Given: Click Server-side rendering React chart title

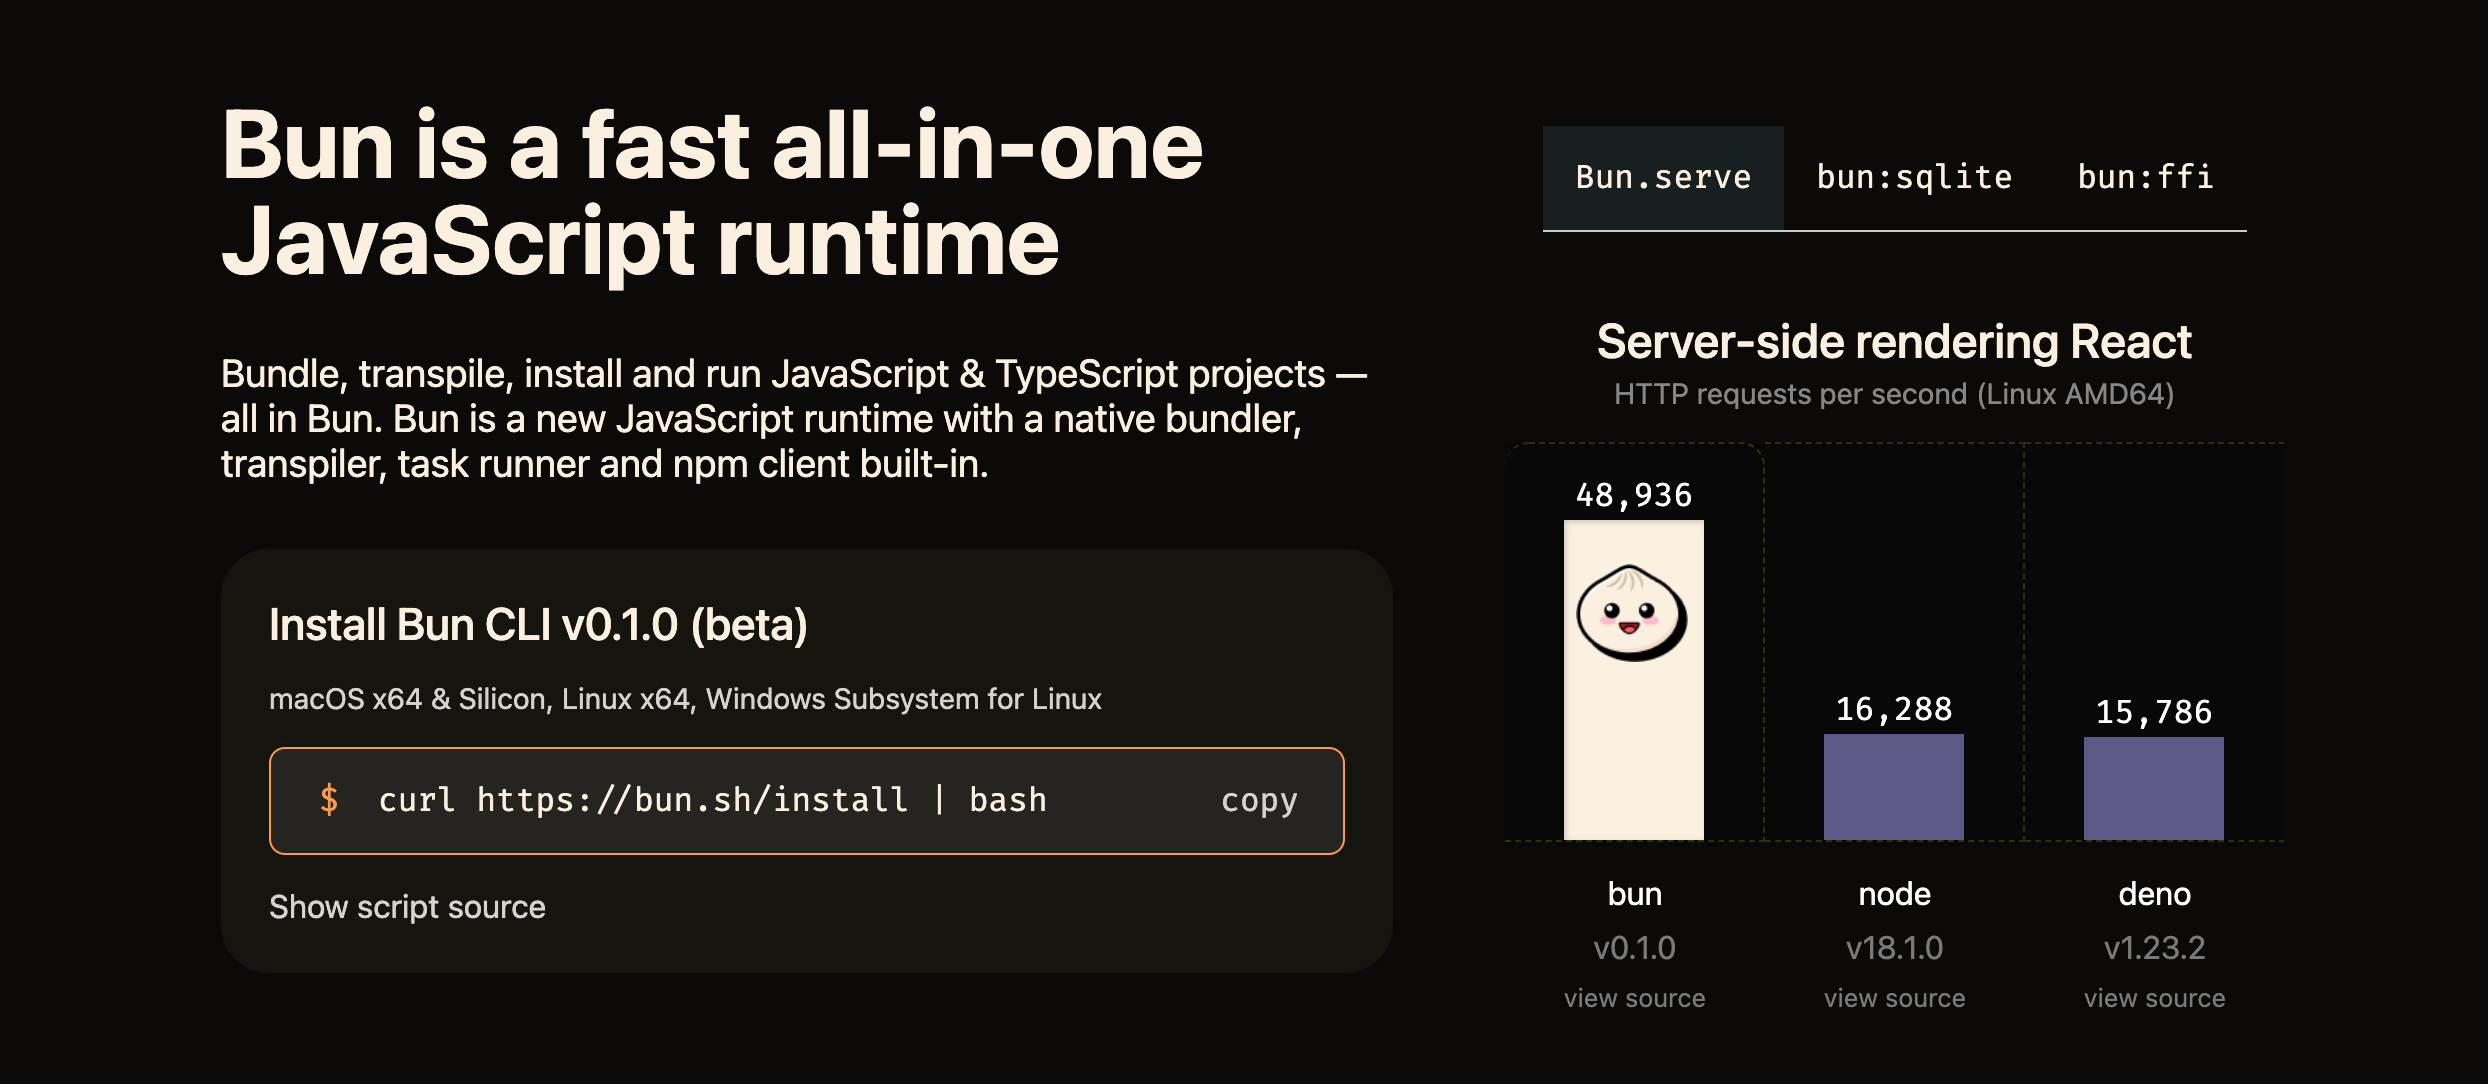Looking at the screenshot, I should 1893,342.
